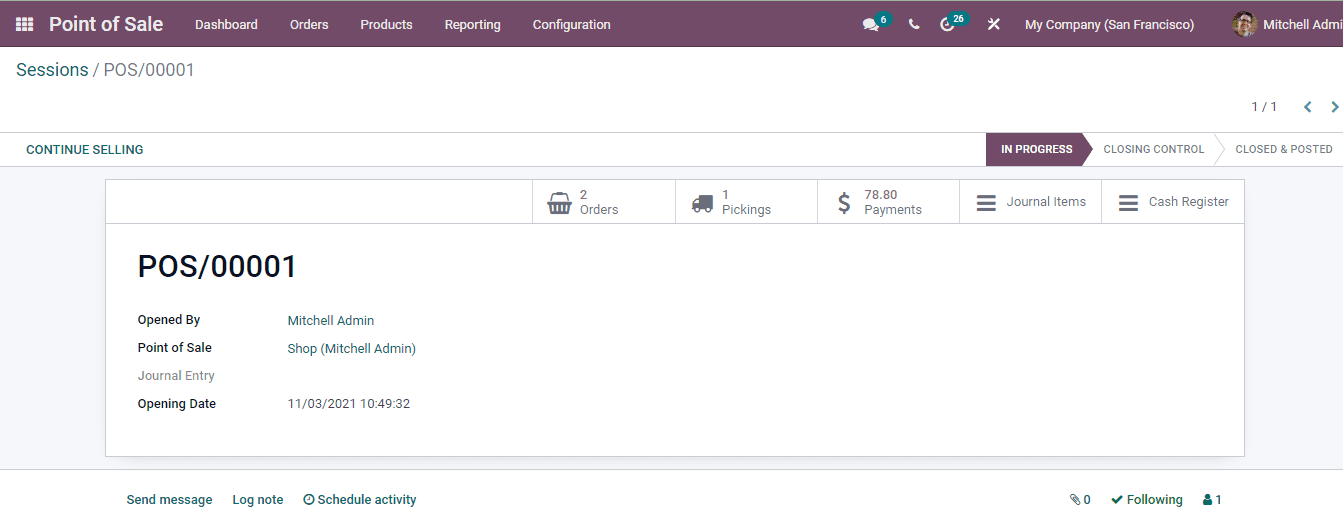Open the Configuration menu

[x=571, y=24]
